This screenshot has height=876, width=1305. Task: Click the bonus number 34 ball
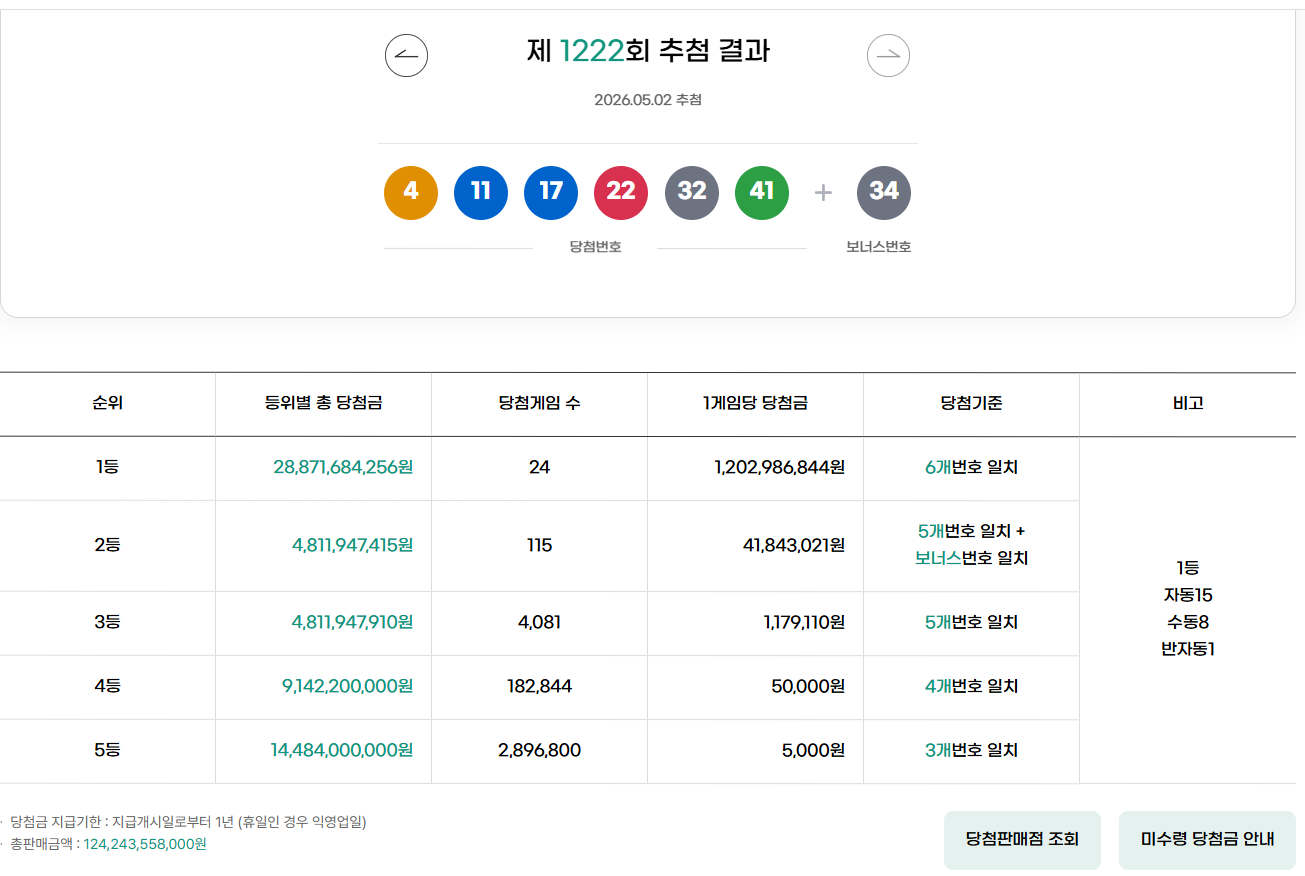[x=884, y=193]
